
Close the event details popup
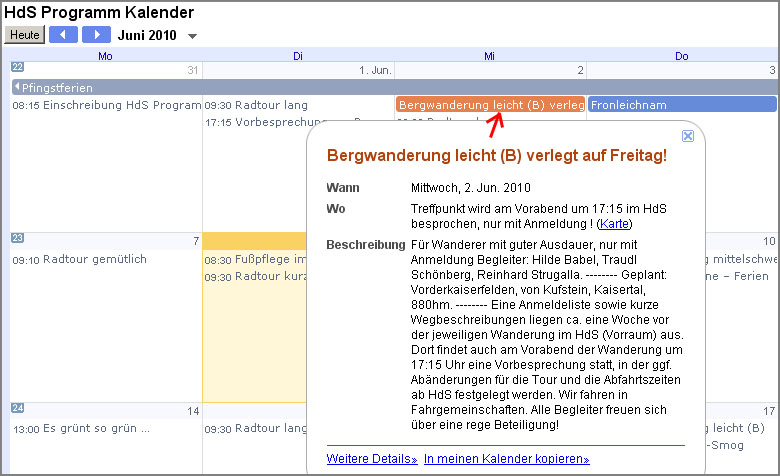[x=687, y=136]
